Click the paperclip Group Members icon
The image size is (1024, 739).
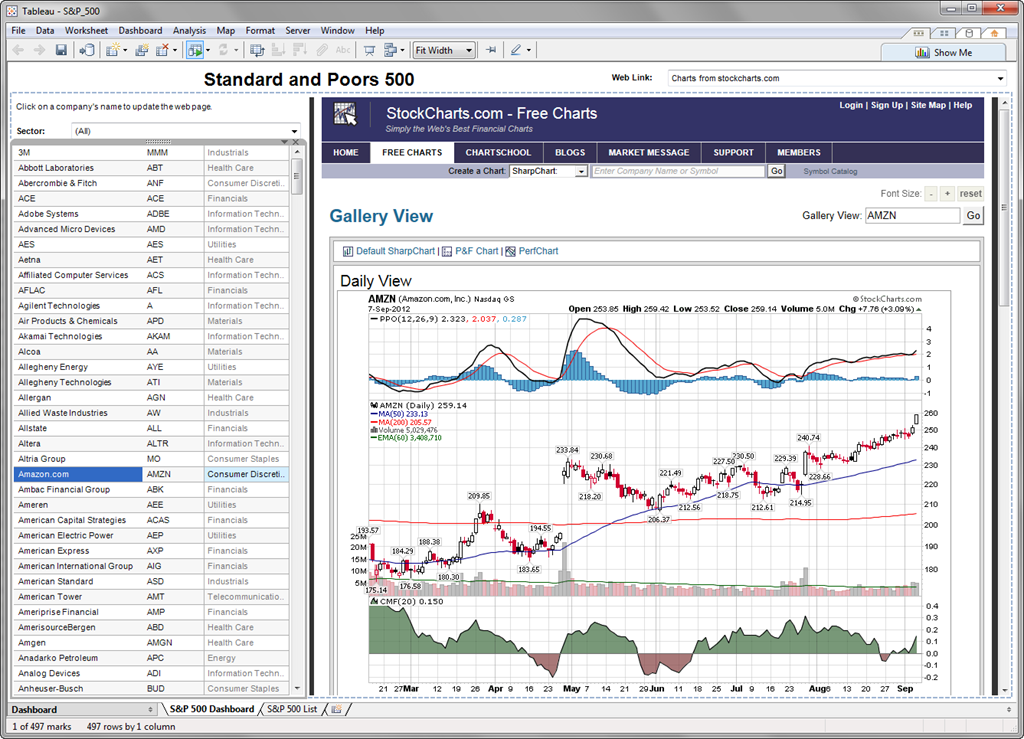322,50
